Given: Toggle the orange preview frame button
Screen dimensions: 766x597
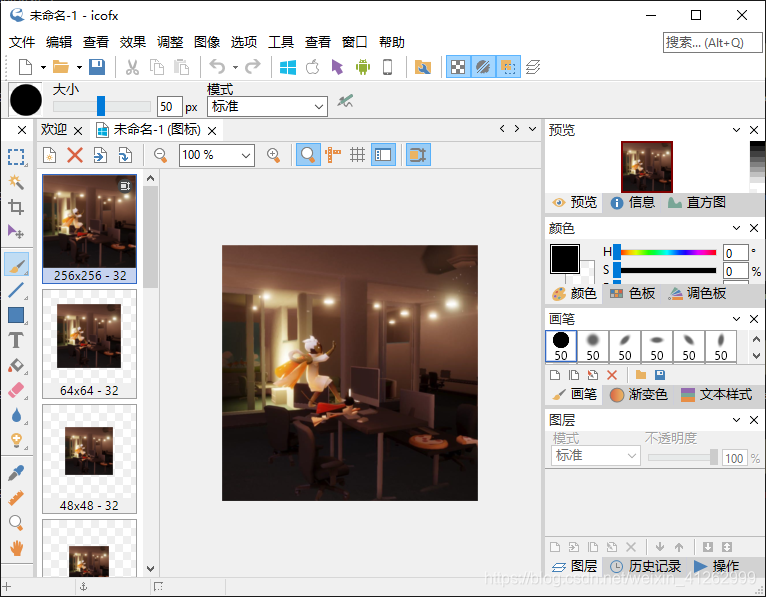Looking at the screenshot, I should 418,155.
